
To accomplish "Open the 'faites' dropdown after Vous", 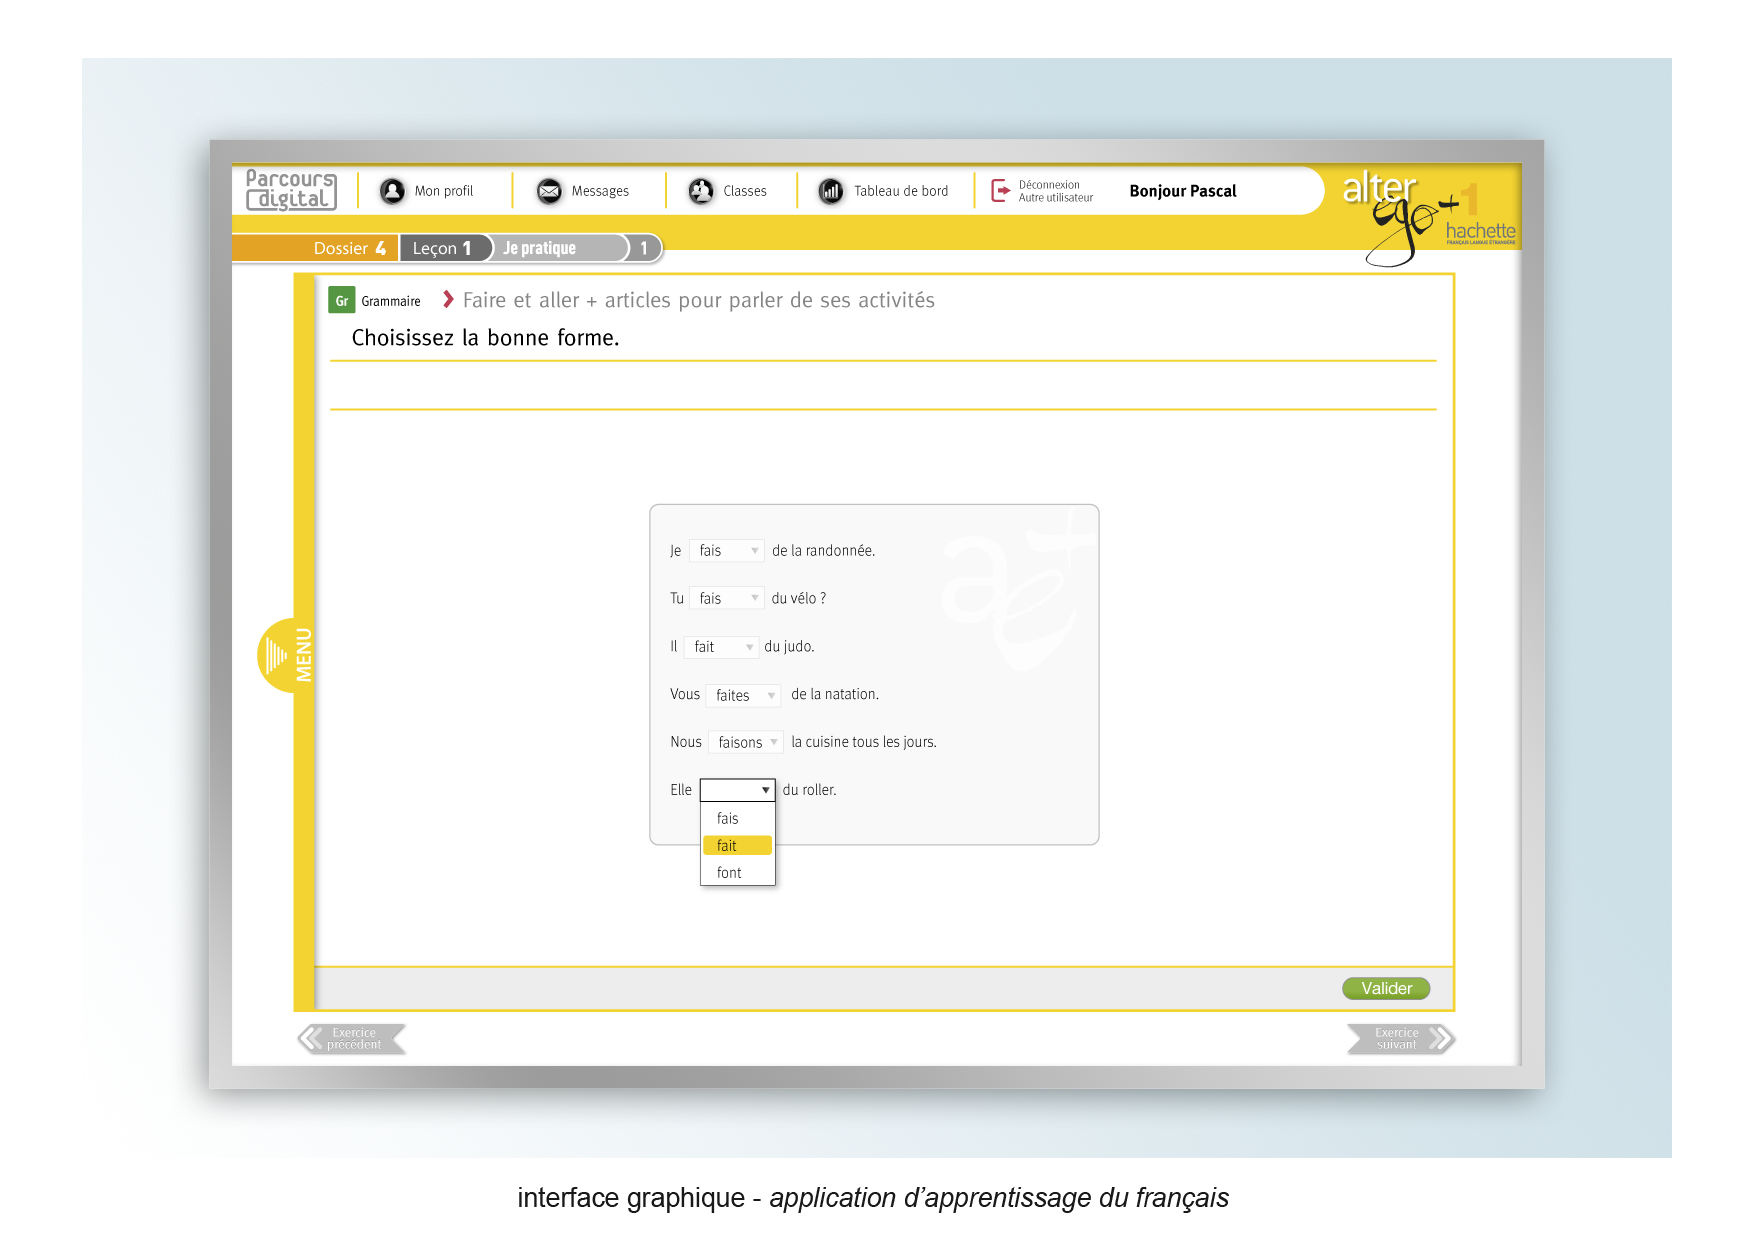I will coord(744,695).
